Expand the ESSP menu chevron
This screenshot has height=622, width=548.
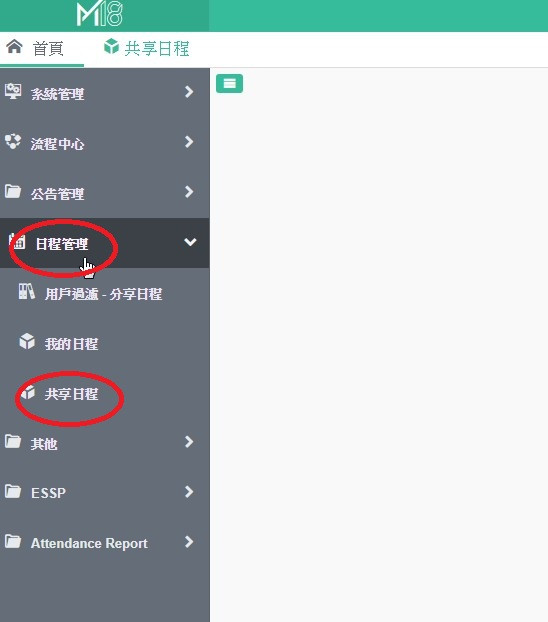[189, 492]
